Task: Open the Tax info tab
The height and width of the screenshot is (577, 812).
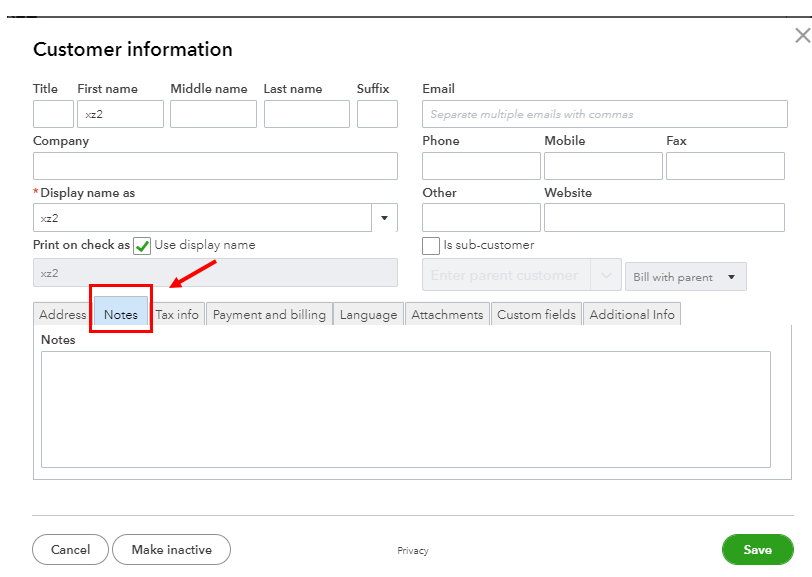Action: click(177, 315)
